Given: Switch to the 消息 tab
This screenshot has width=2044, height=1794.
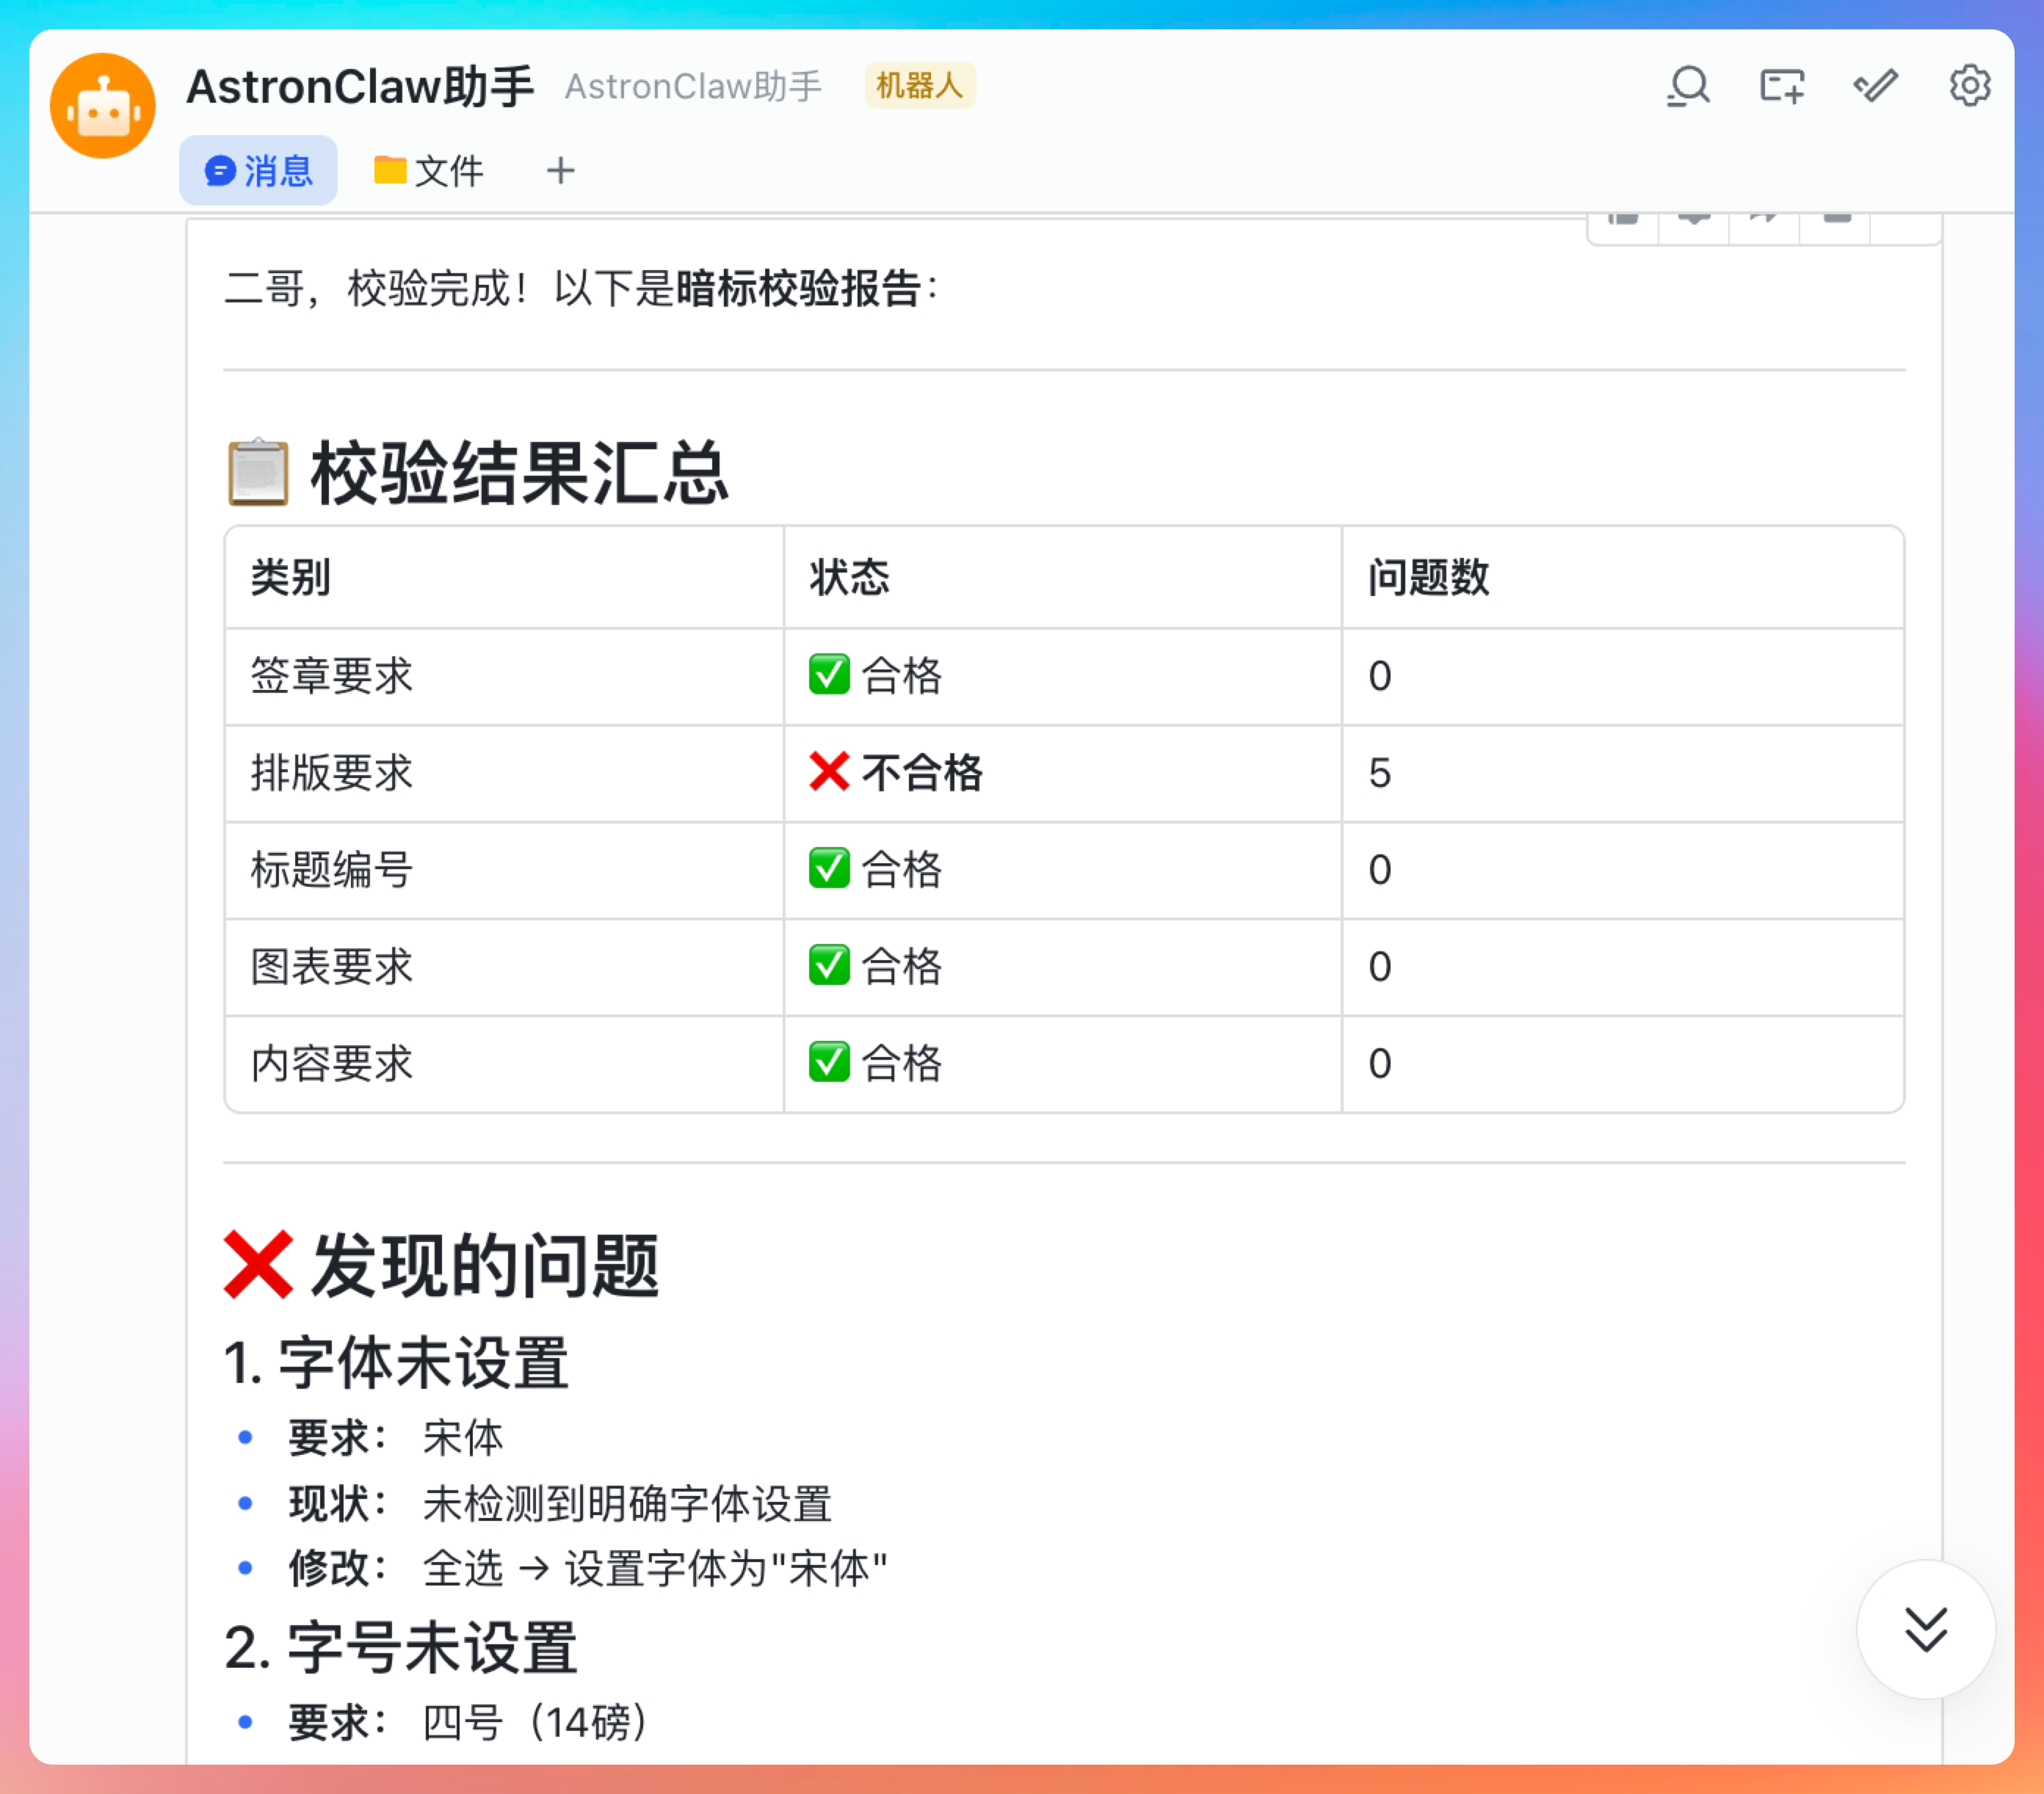Looking at the screenshot, I should [x=258, y=171].
